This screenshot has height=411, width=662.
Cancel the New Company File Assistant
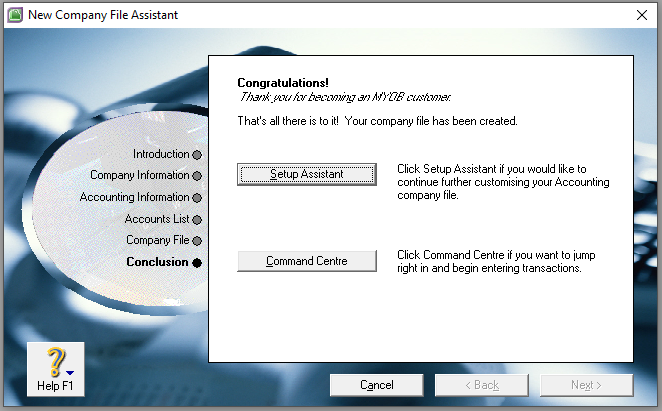click(x=376, y=385)
